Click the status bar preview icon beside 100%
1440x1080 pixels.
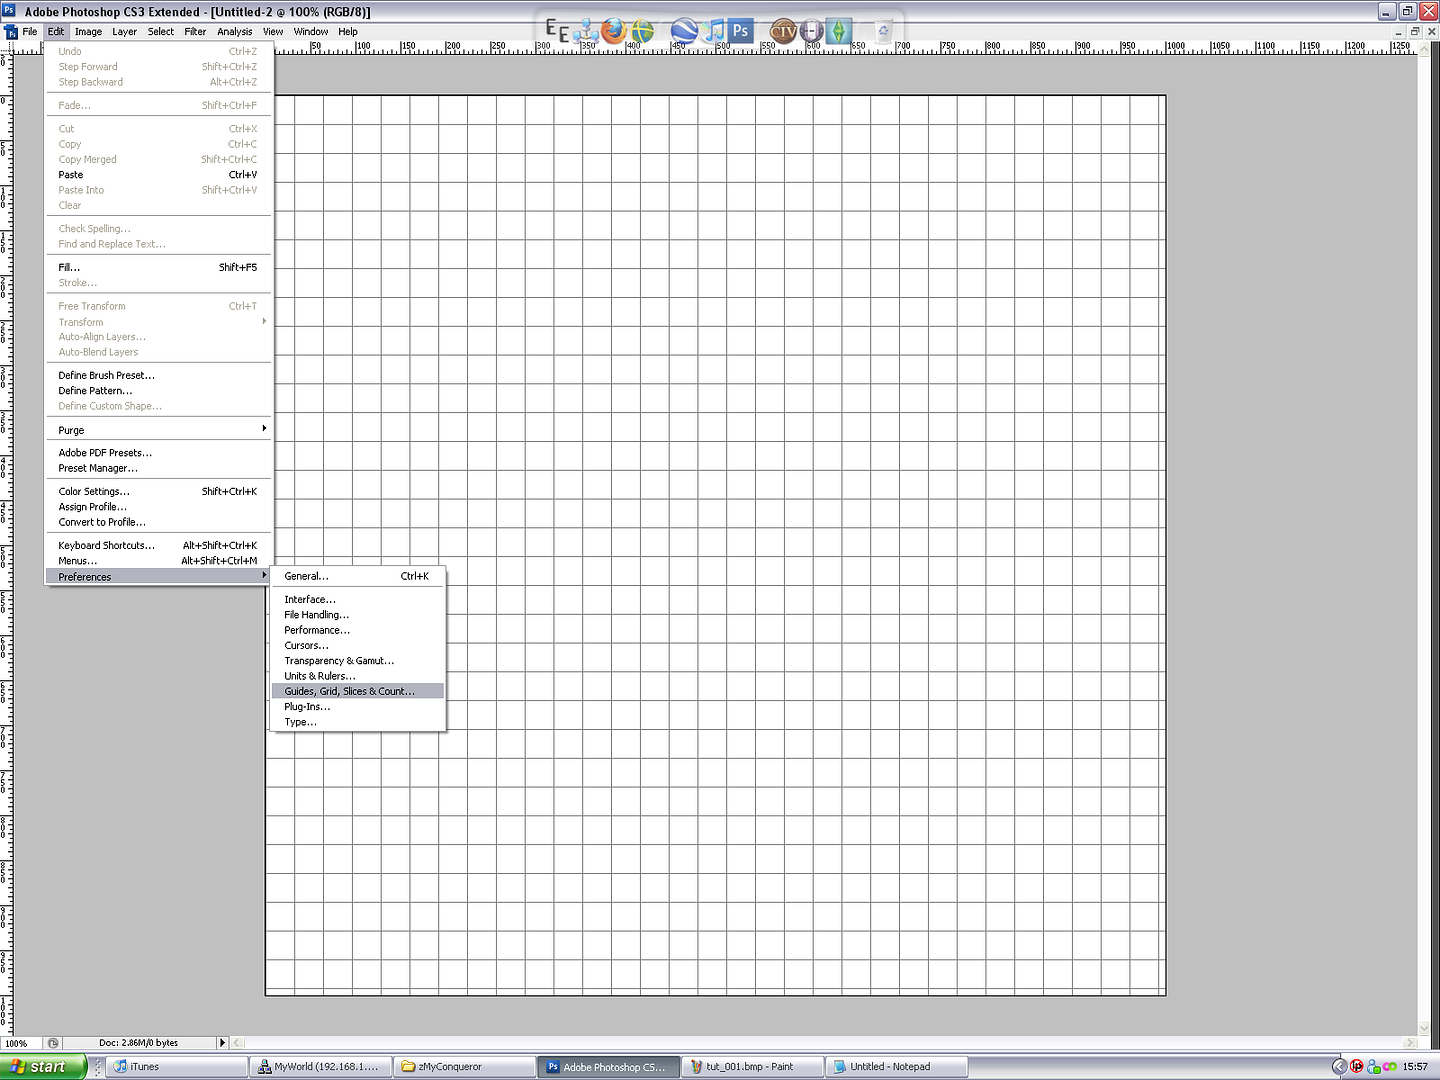point(53,1043)
